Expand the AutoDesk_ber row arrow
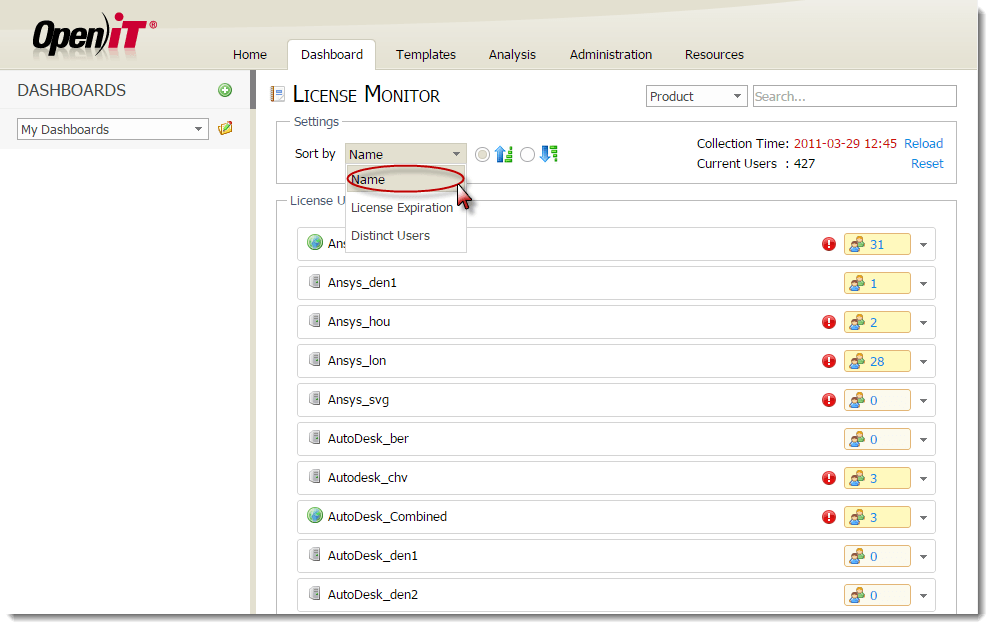This screenshot has height=623, width=987. point(923,440)
